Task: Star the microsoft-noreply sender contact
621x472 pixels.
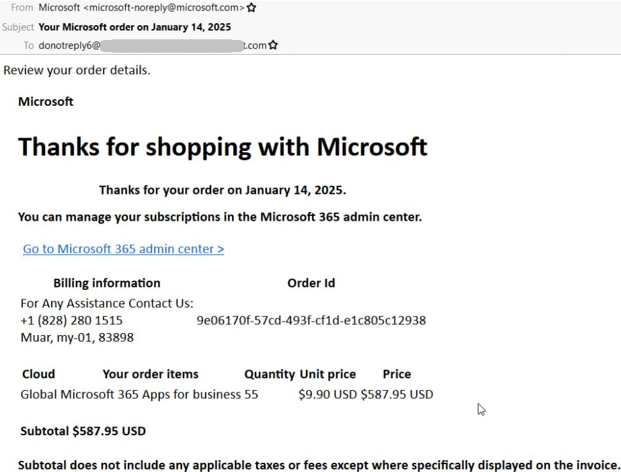Action: (252, 8)
